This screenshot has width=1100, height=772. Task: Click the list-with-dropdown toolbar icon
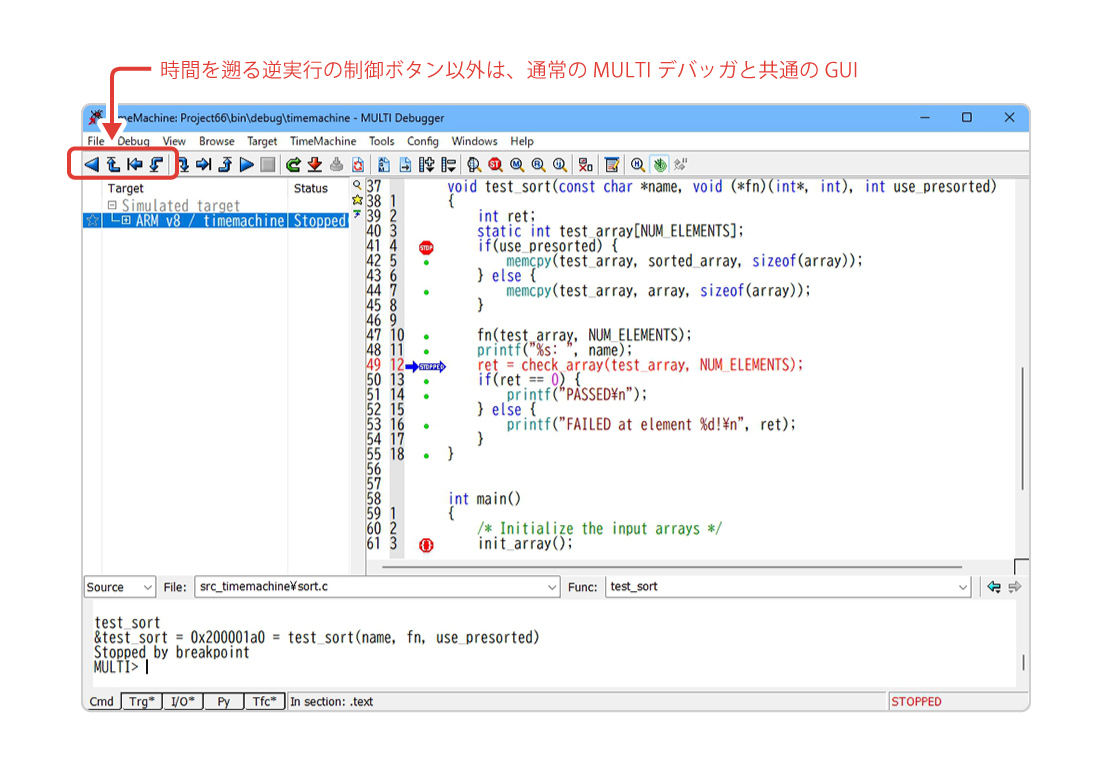click(x=448, y=164)
